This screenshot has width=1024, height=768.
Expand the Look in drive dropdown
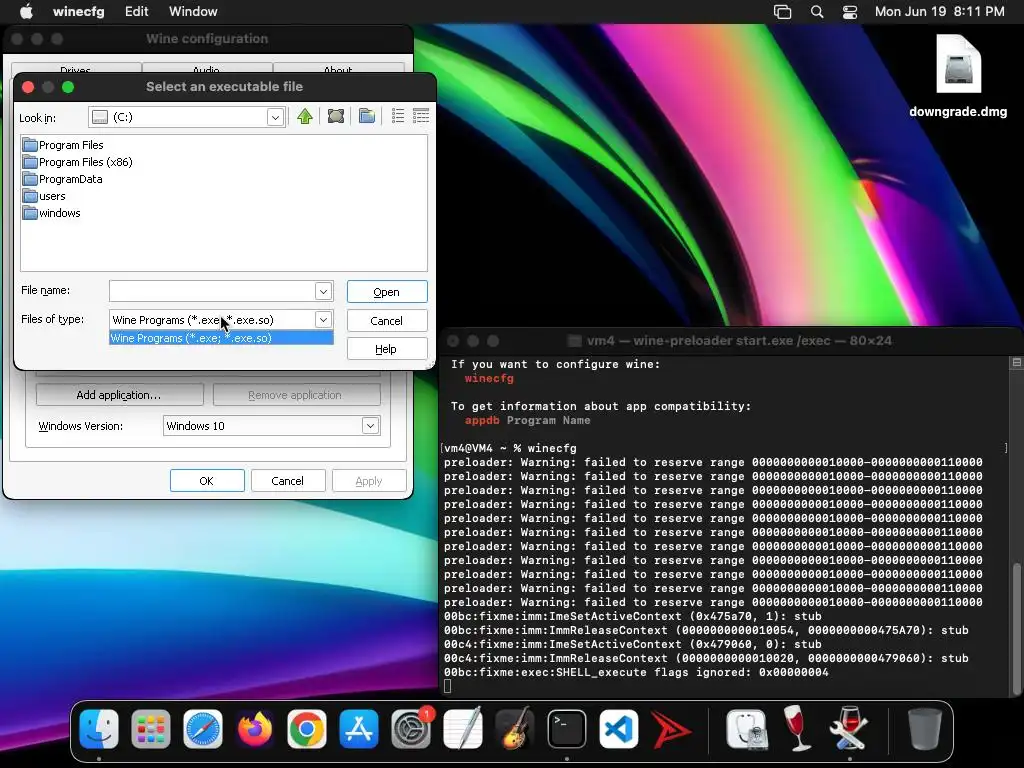(275, 117)
